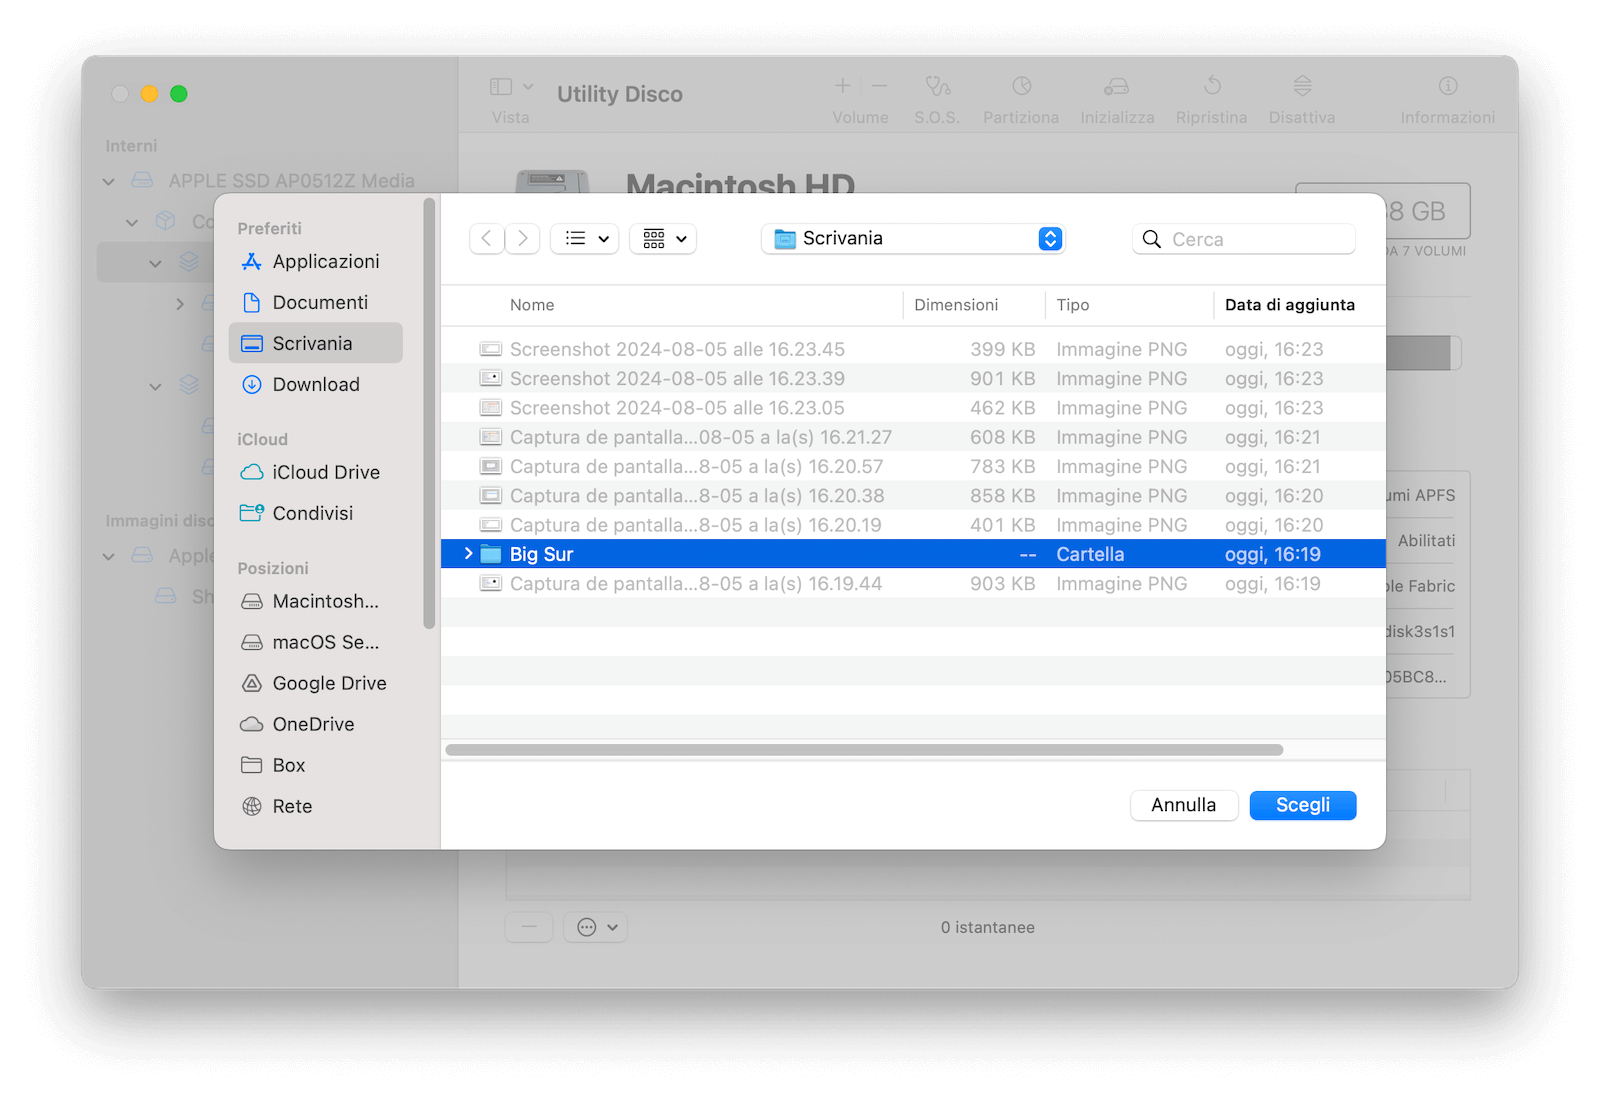Open the snapshot actions ellipsis menu

coord(596,927)
